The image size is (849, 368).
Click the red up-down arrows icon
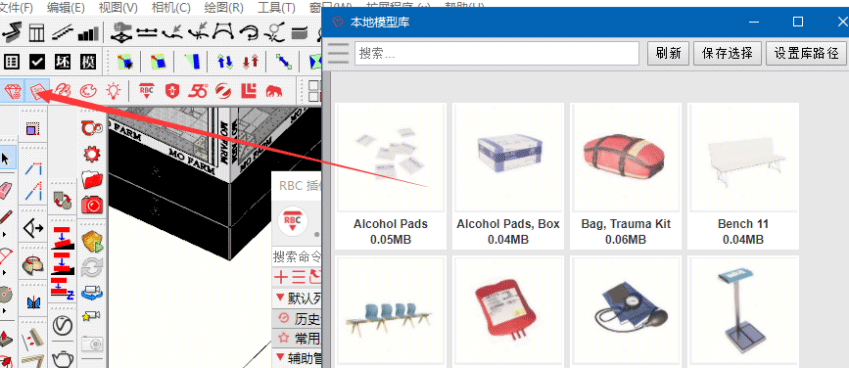[251, 62]
